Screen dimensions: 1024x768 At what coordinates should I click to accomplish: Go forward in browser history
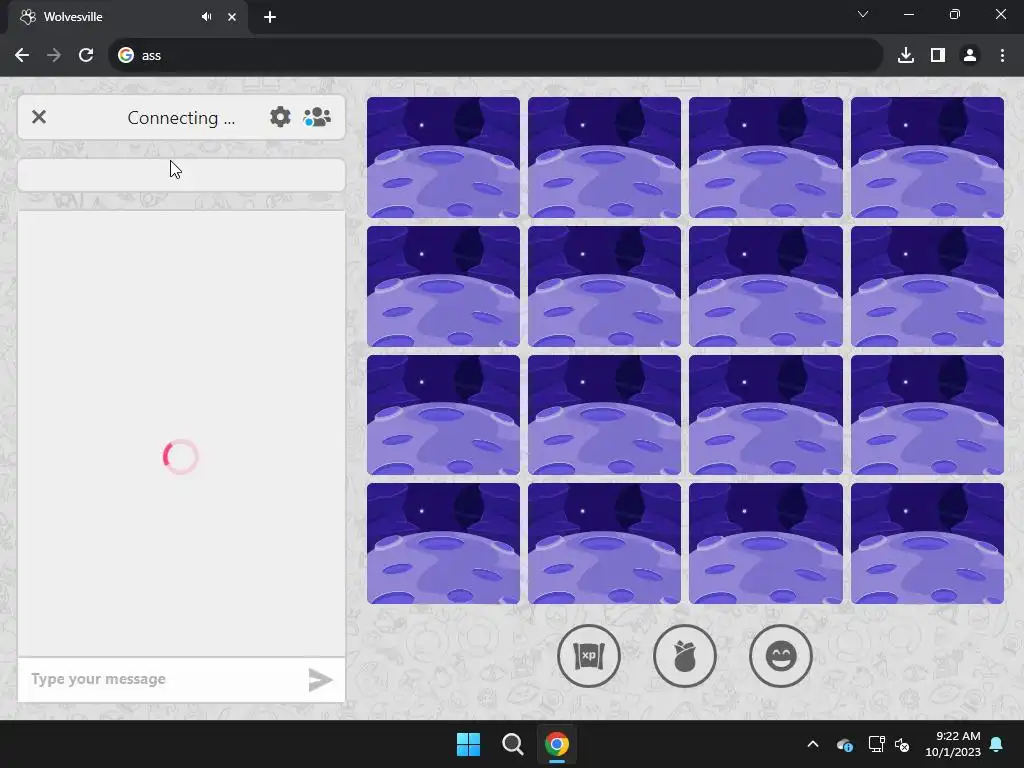(x=54, y=56)
